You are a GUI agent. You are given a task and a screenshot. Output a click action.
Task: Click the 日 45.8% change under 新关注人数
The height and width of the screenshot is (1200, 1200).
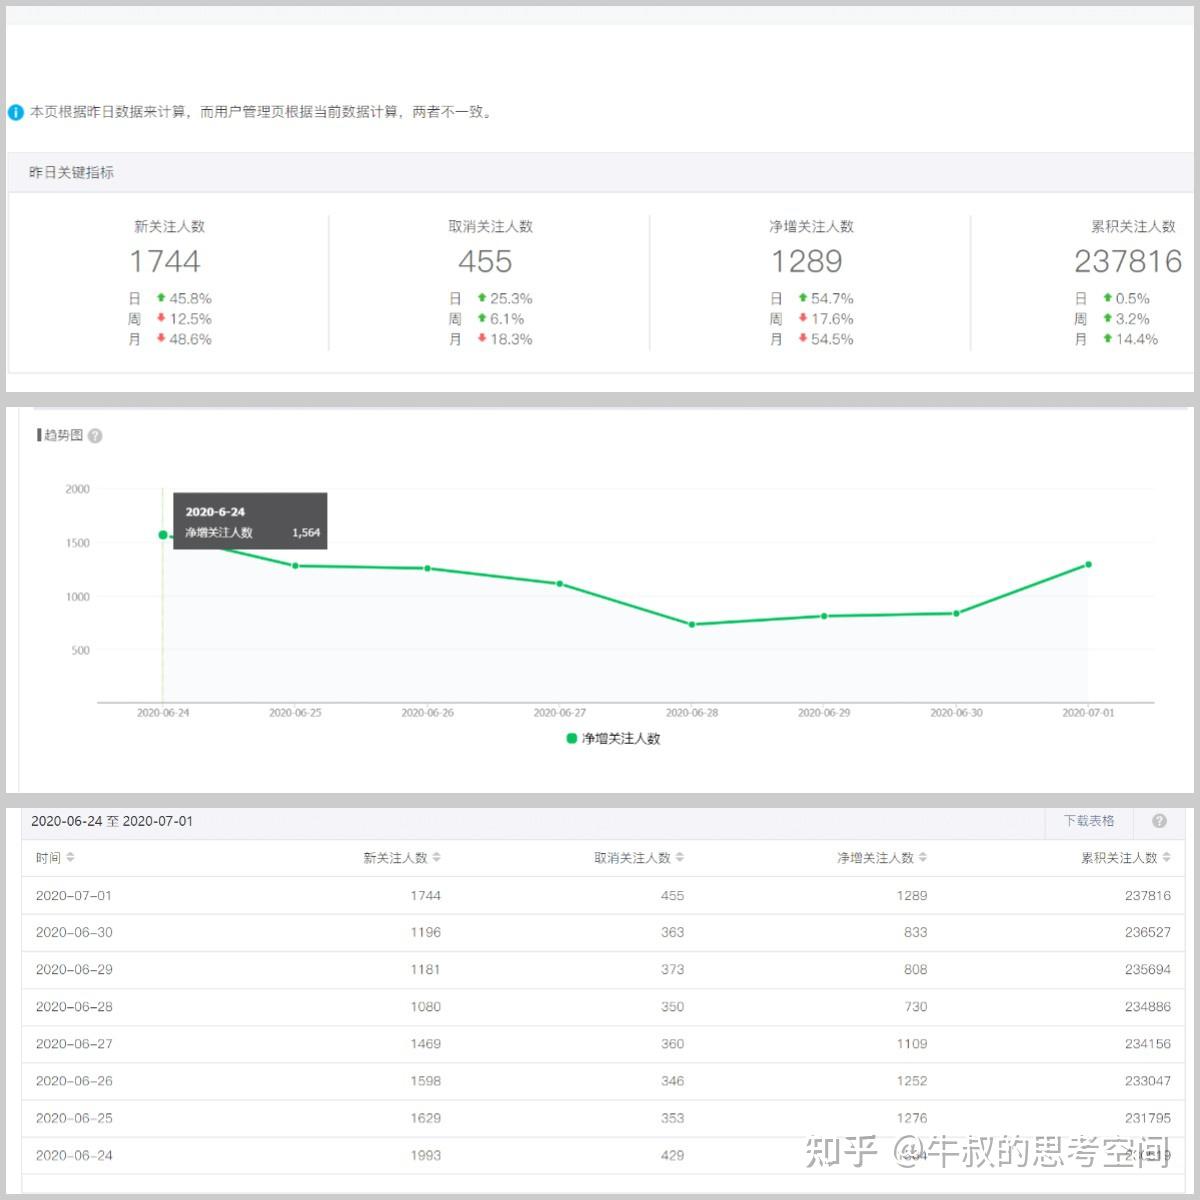(x=170, y=299)
